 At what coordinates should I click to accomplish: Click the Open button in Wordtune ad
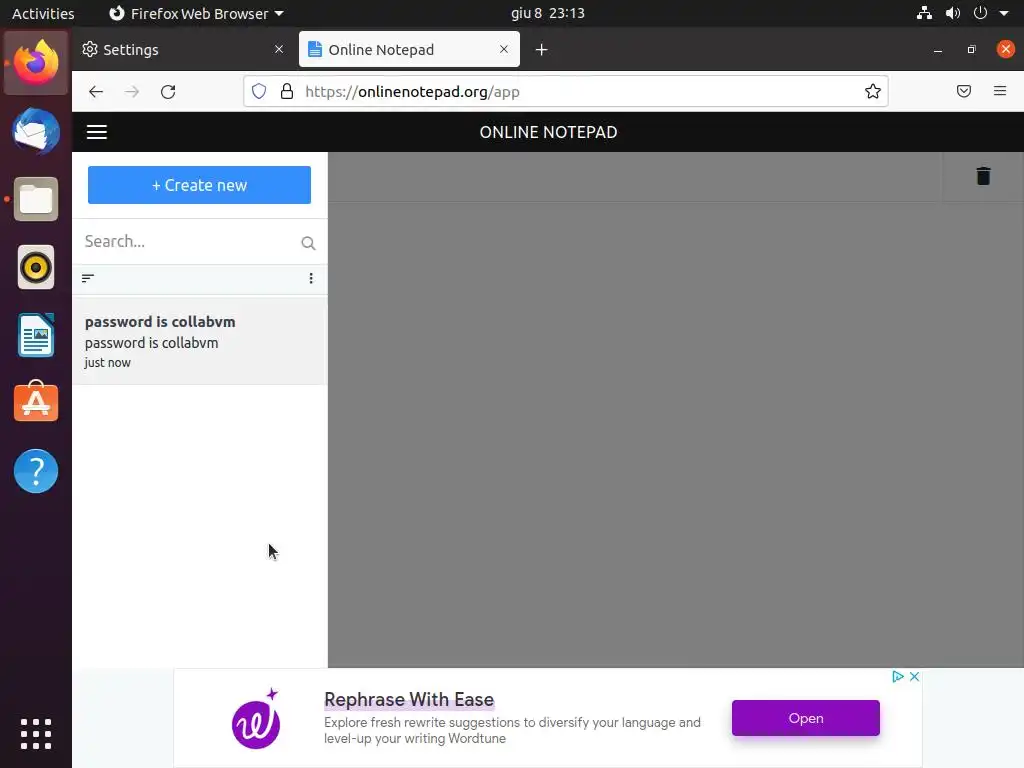(x=805, y=718)
